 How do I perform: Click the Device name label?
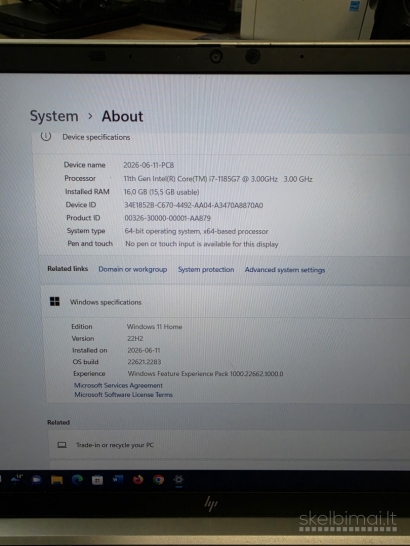(x=84, y=165)
